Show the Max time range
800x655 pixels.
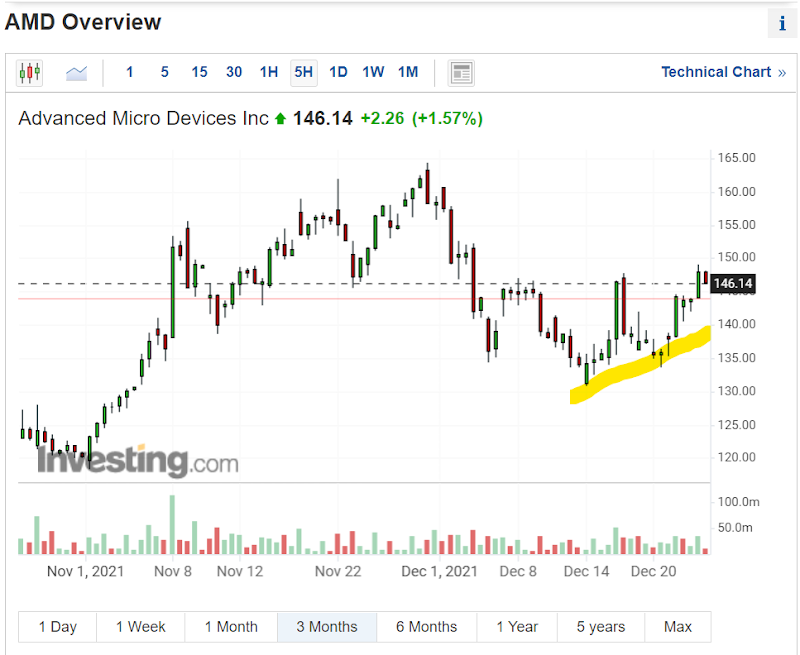tap(677, 627)
